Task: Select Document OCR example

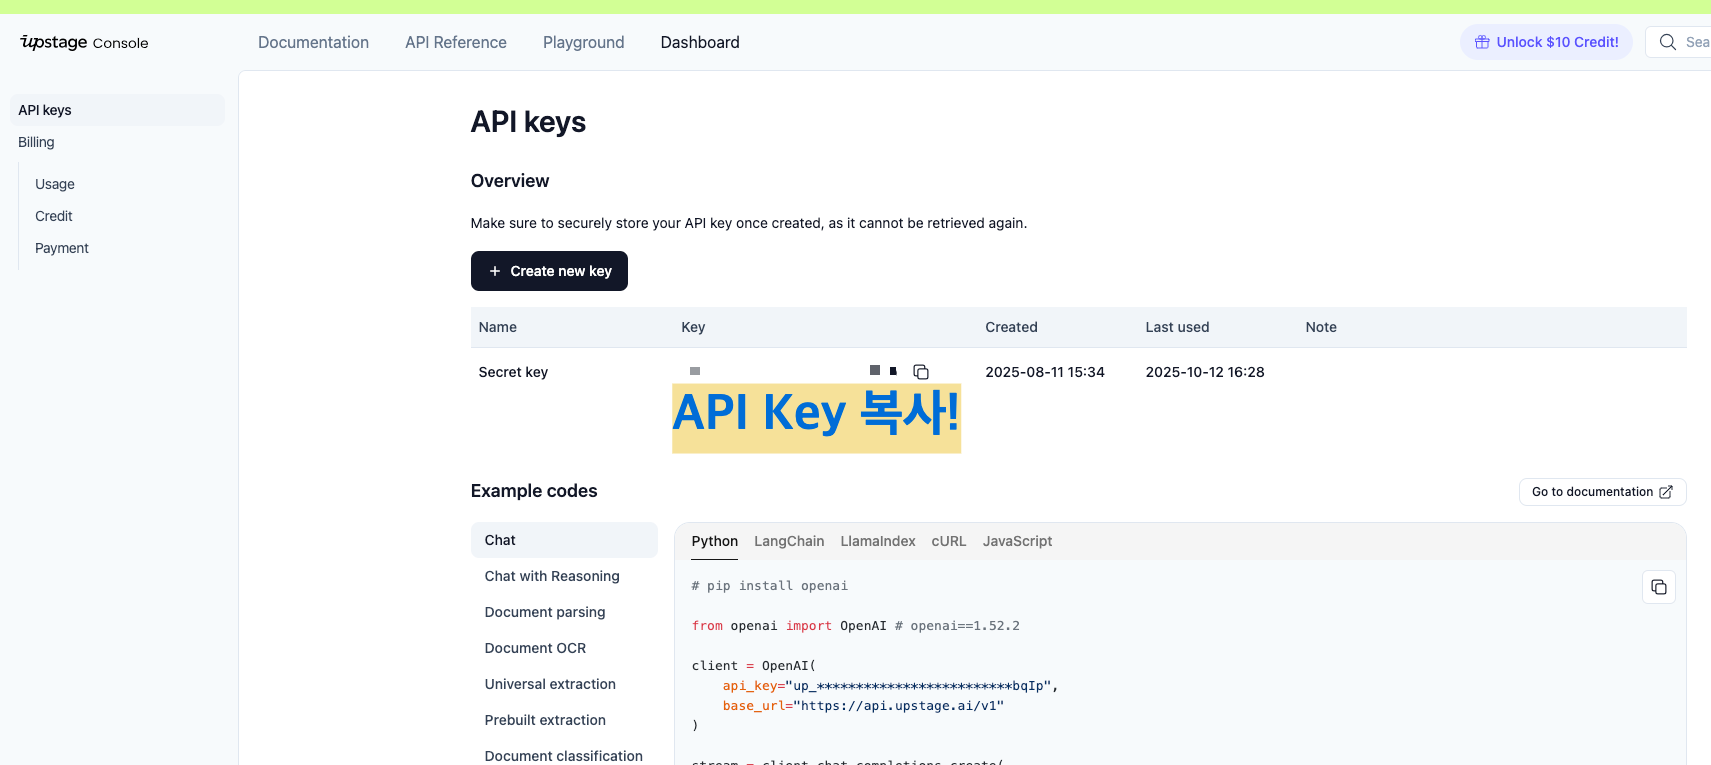Action: pos(535,648)
